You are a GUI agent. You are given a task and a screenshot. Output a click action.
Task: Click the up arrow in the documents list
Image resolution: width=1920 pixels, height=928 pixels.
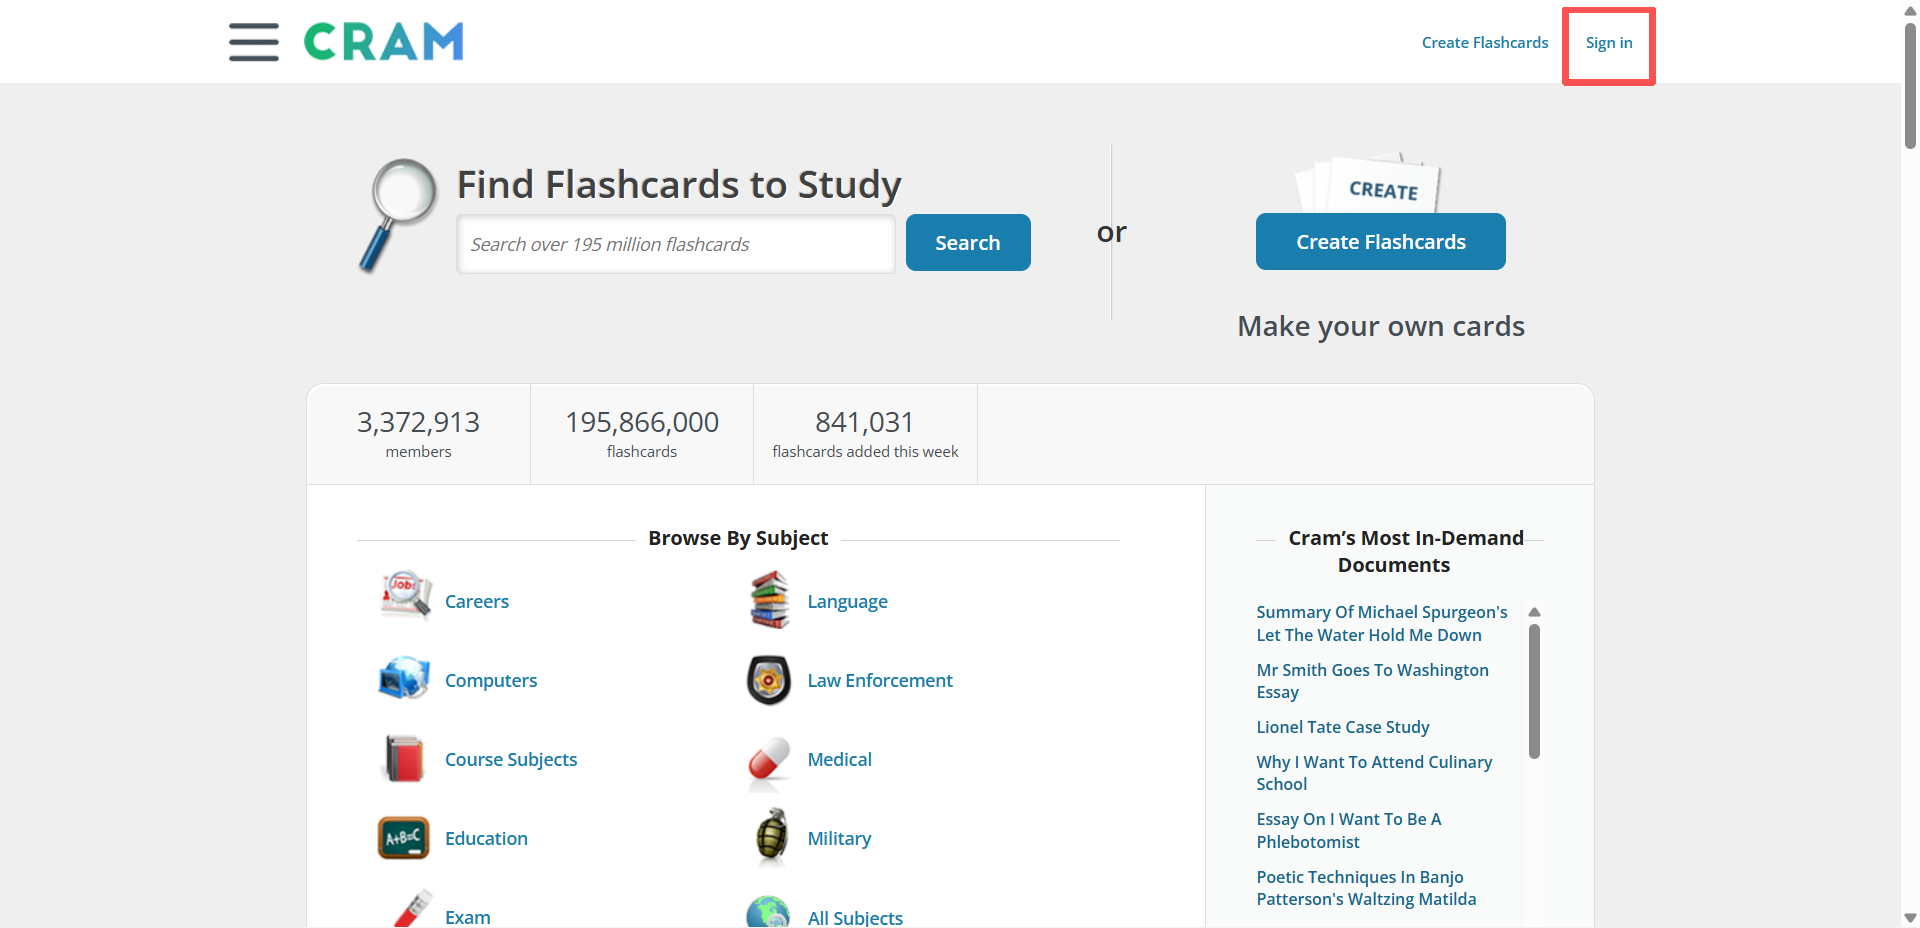1534,612
